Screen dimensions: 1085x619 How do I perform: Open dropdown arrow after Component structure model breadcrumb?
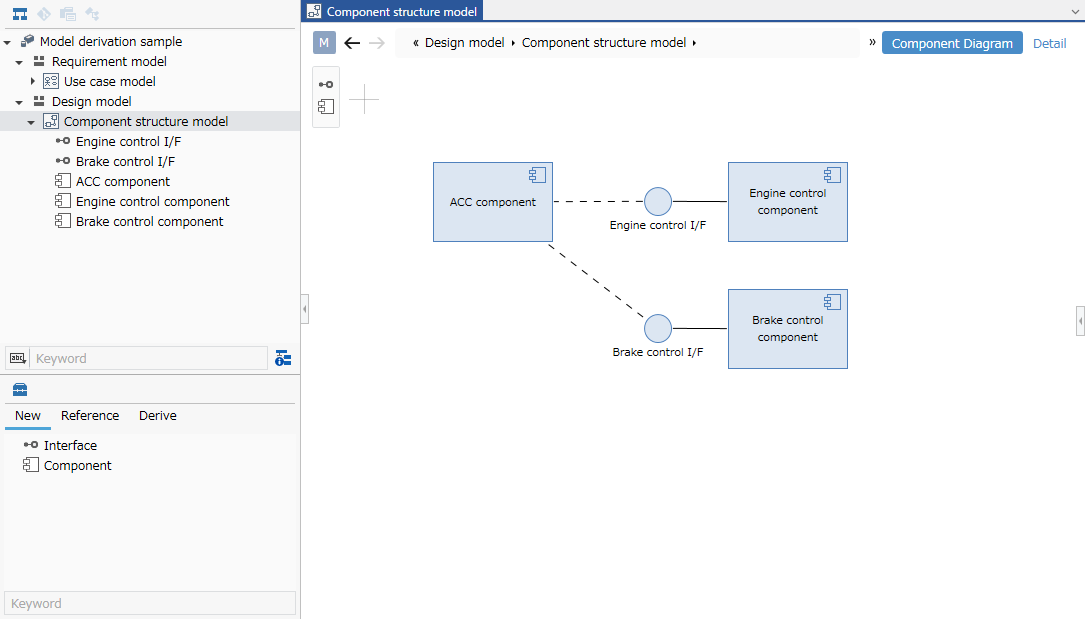pos(694,43)
